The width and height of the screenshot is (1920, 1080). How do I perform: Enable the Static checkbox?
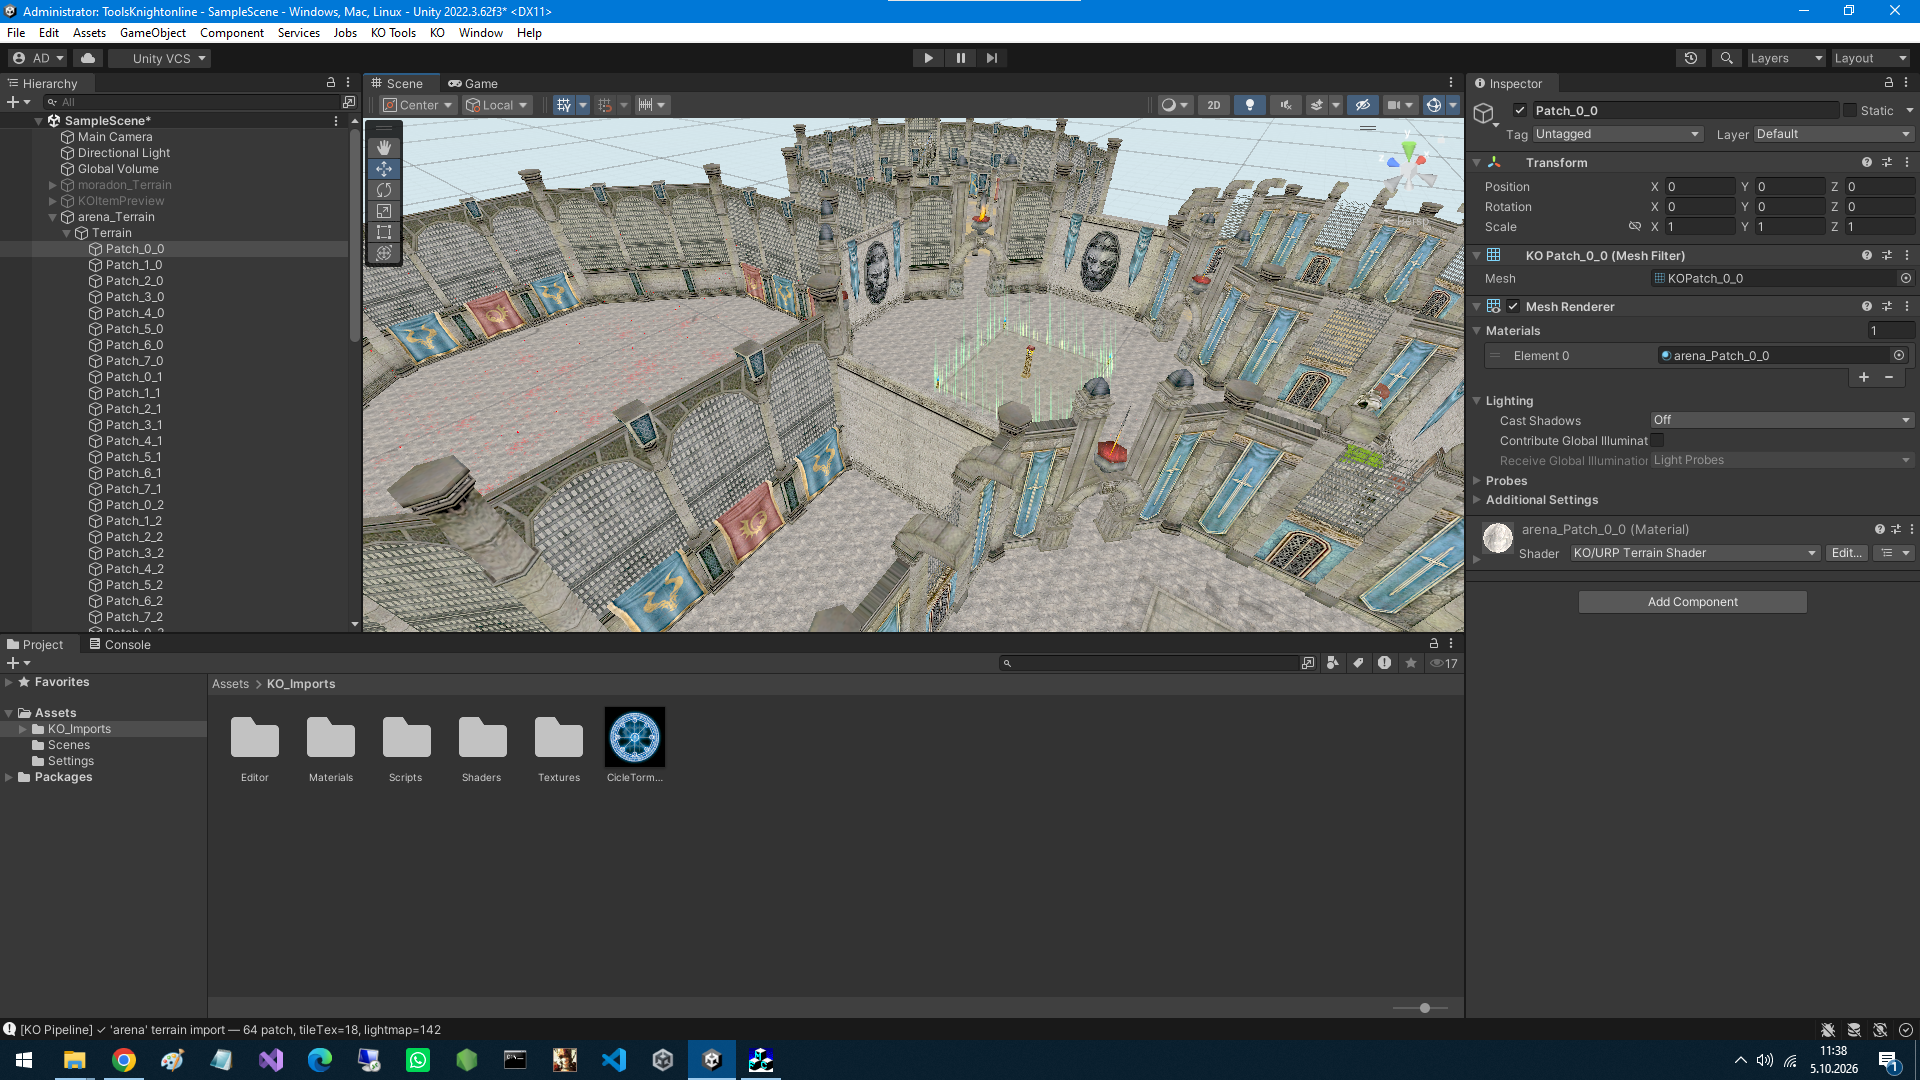1850,111
